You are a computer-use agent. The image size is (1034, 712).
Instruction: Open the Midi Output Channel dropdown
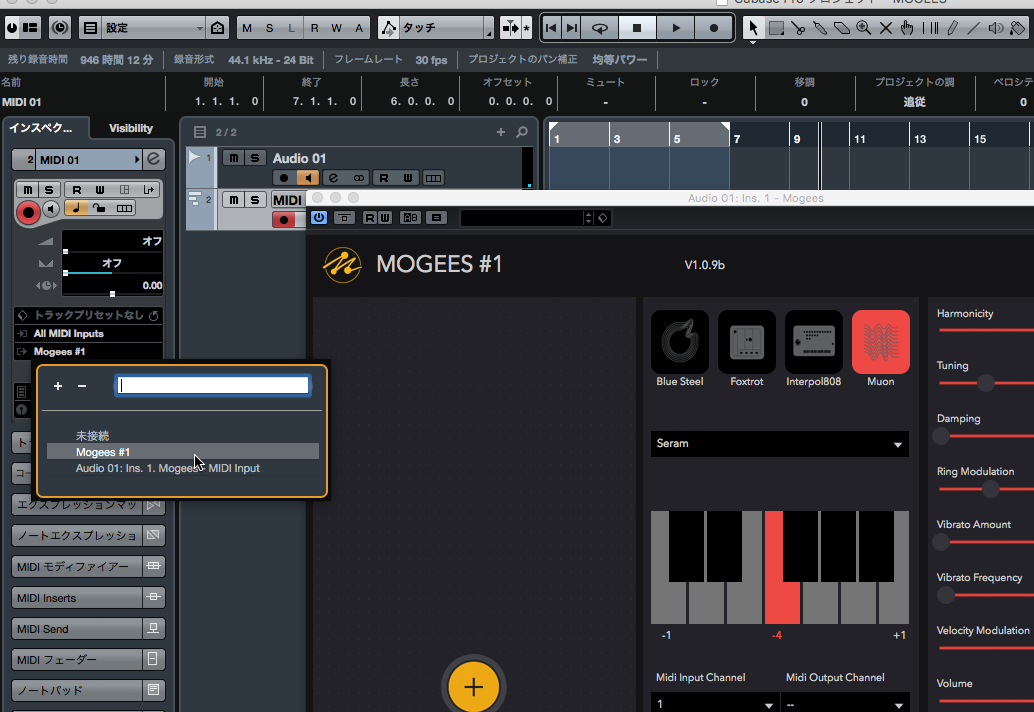click(x=845, y=703)
